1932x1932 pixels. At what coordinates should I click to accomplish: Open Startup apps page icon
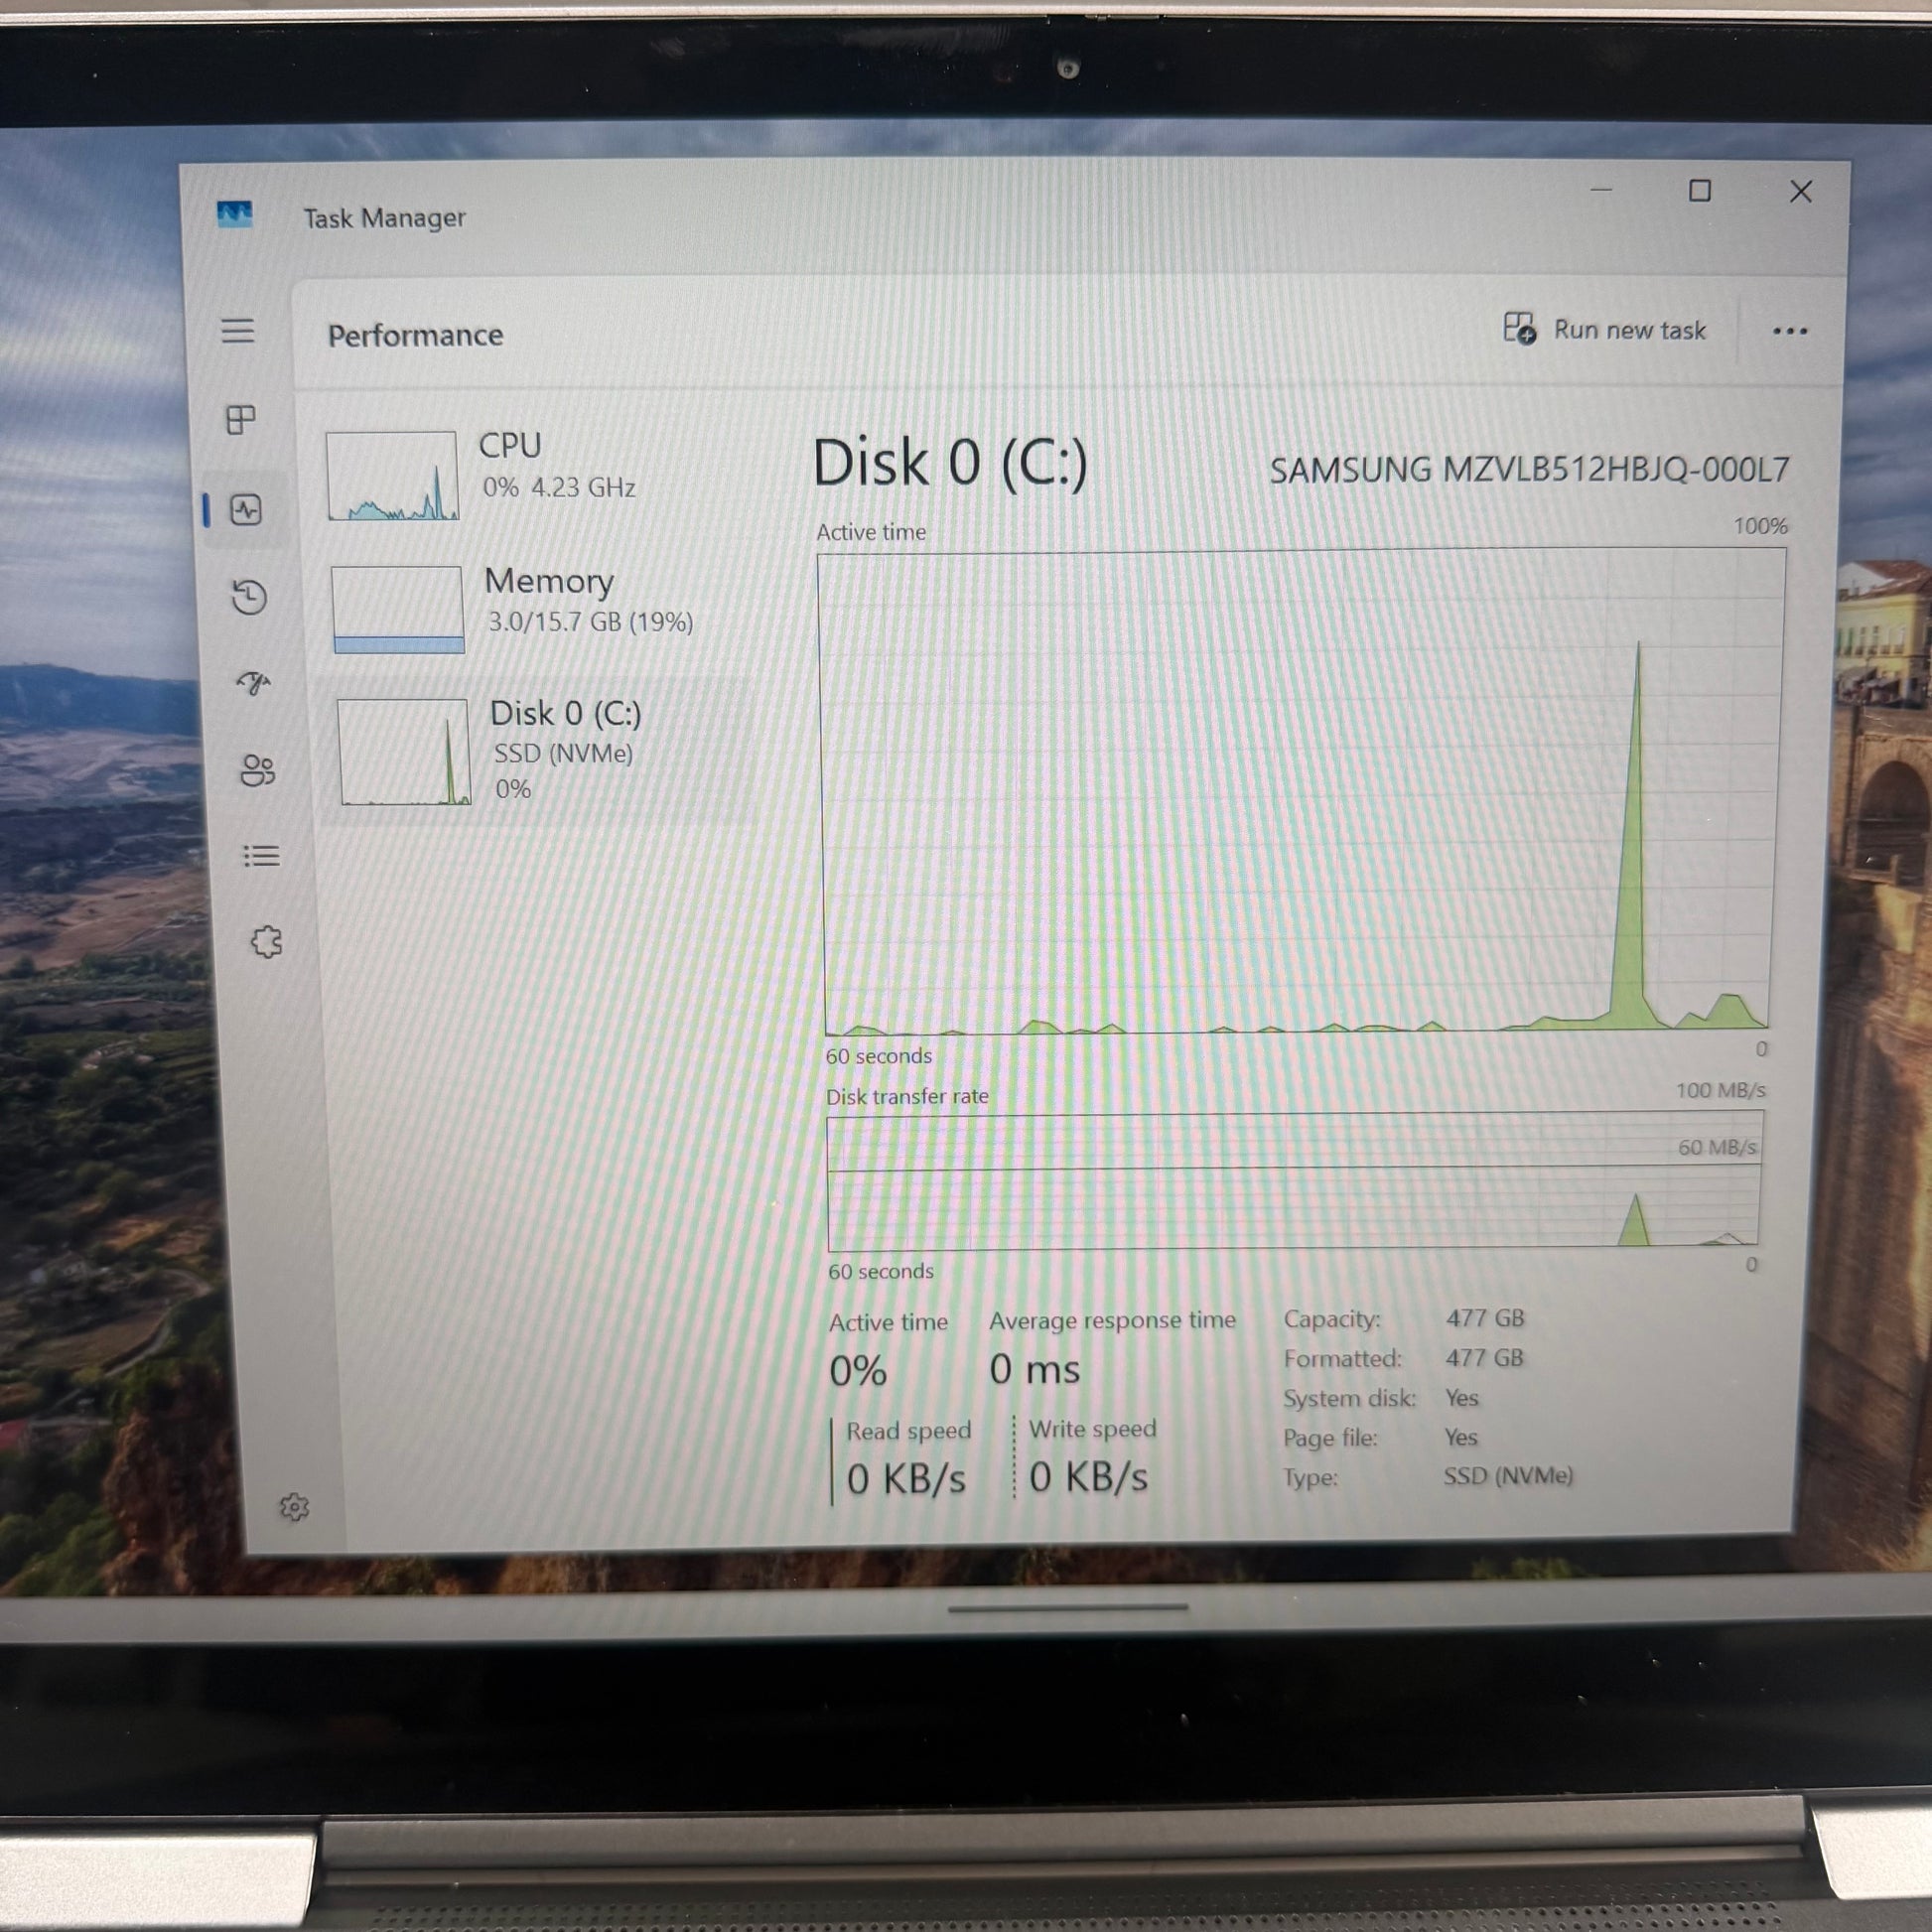254,683
